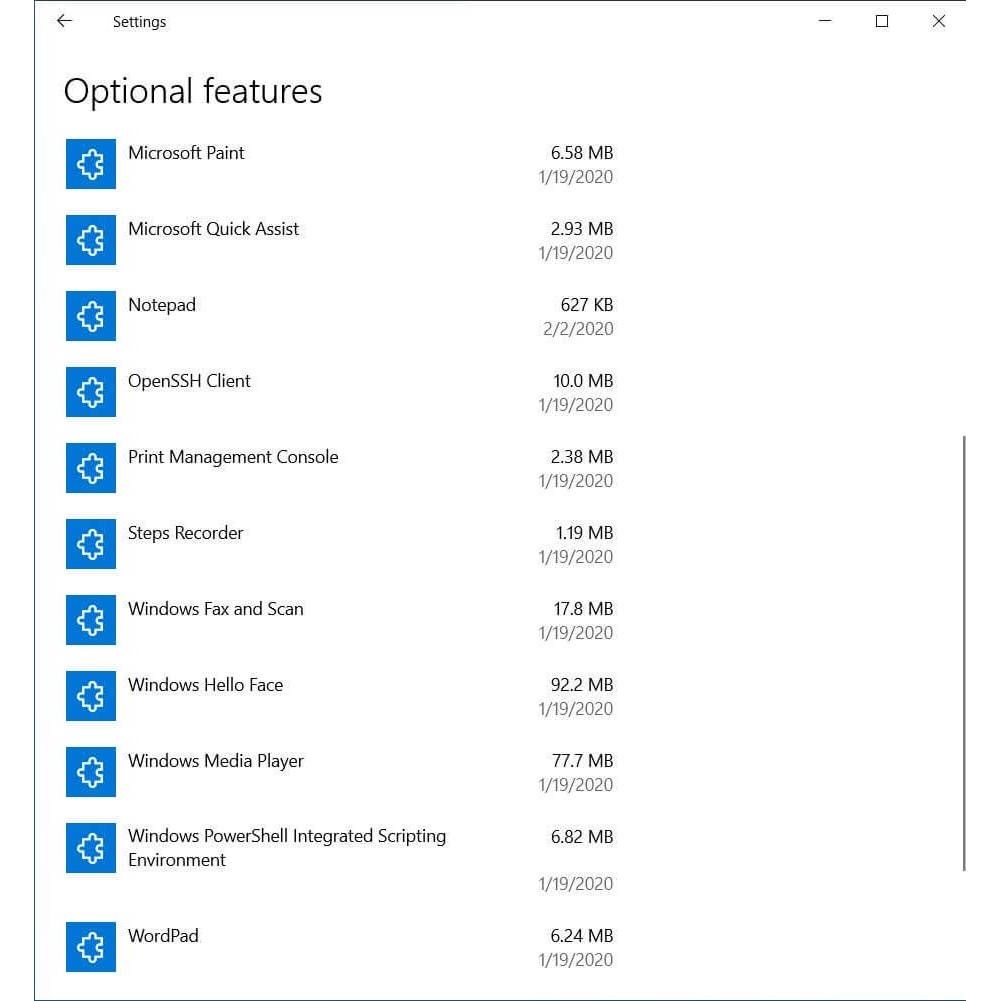
Task: Click the WordPad feature icon
Action: point(91,947)
